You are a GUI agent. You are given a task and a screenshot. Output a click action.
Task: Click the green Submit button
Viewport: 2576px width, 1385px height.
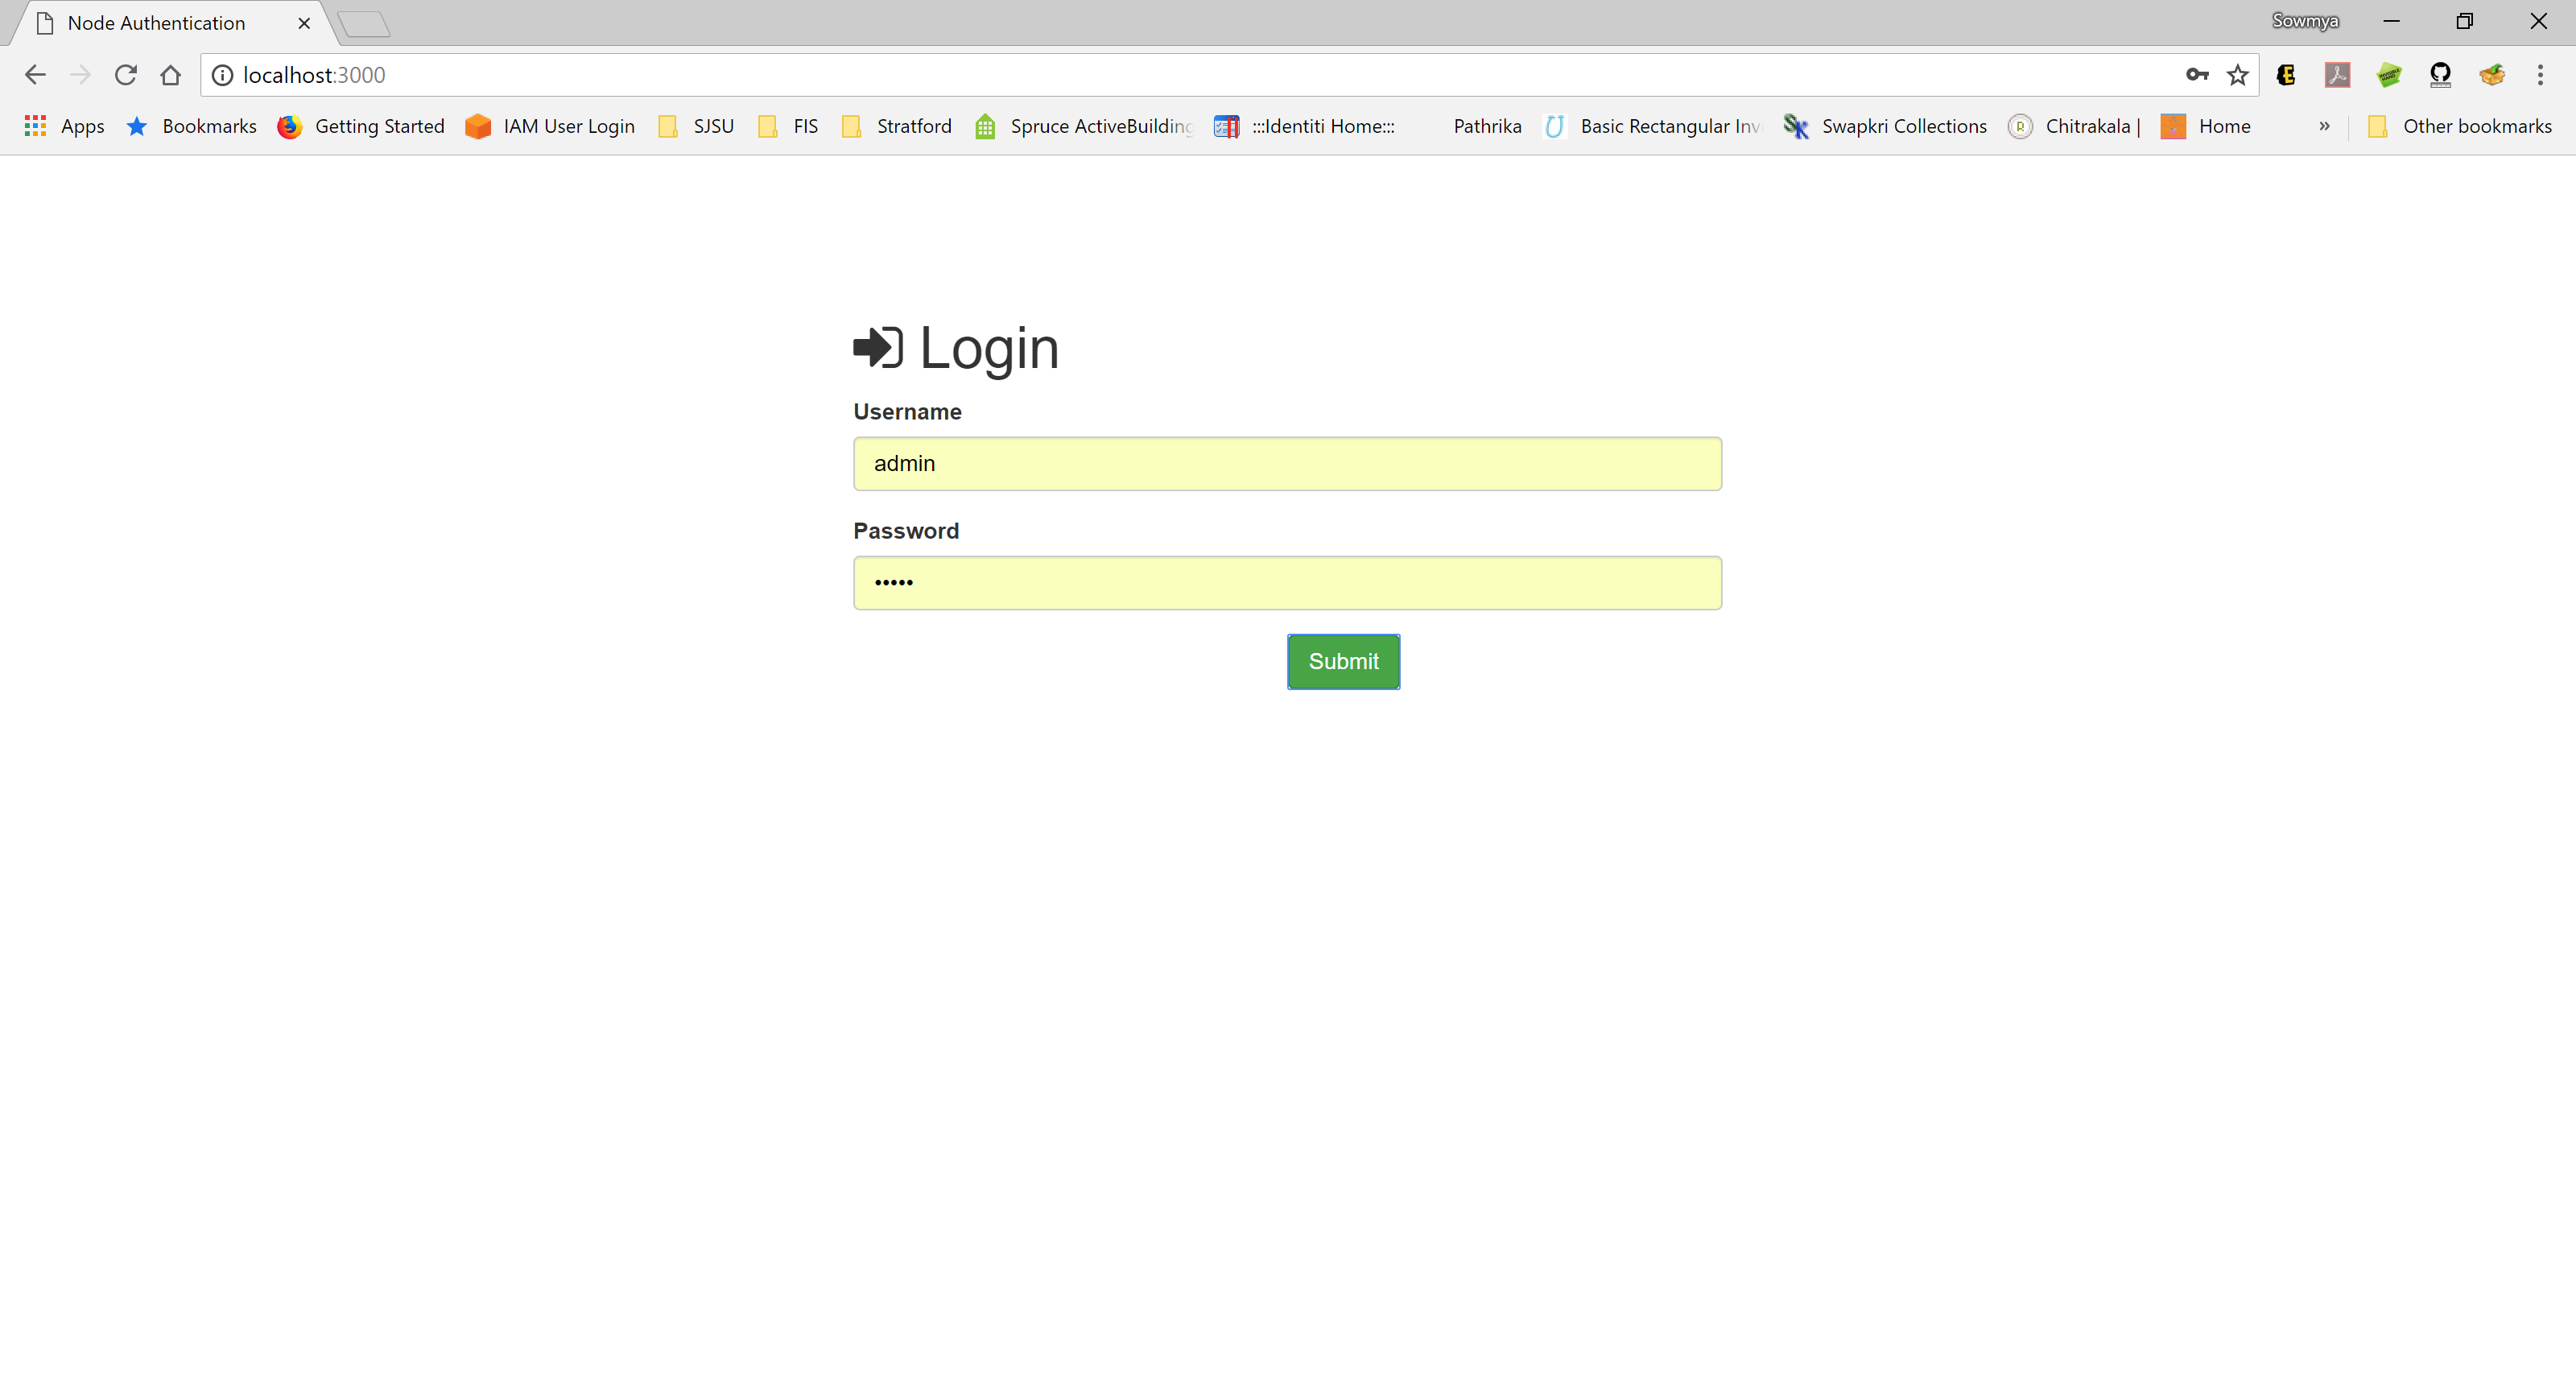pyautogui.click(x=1343, y=661)
